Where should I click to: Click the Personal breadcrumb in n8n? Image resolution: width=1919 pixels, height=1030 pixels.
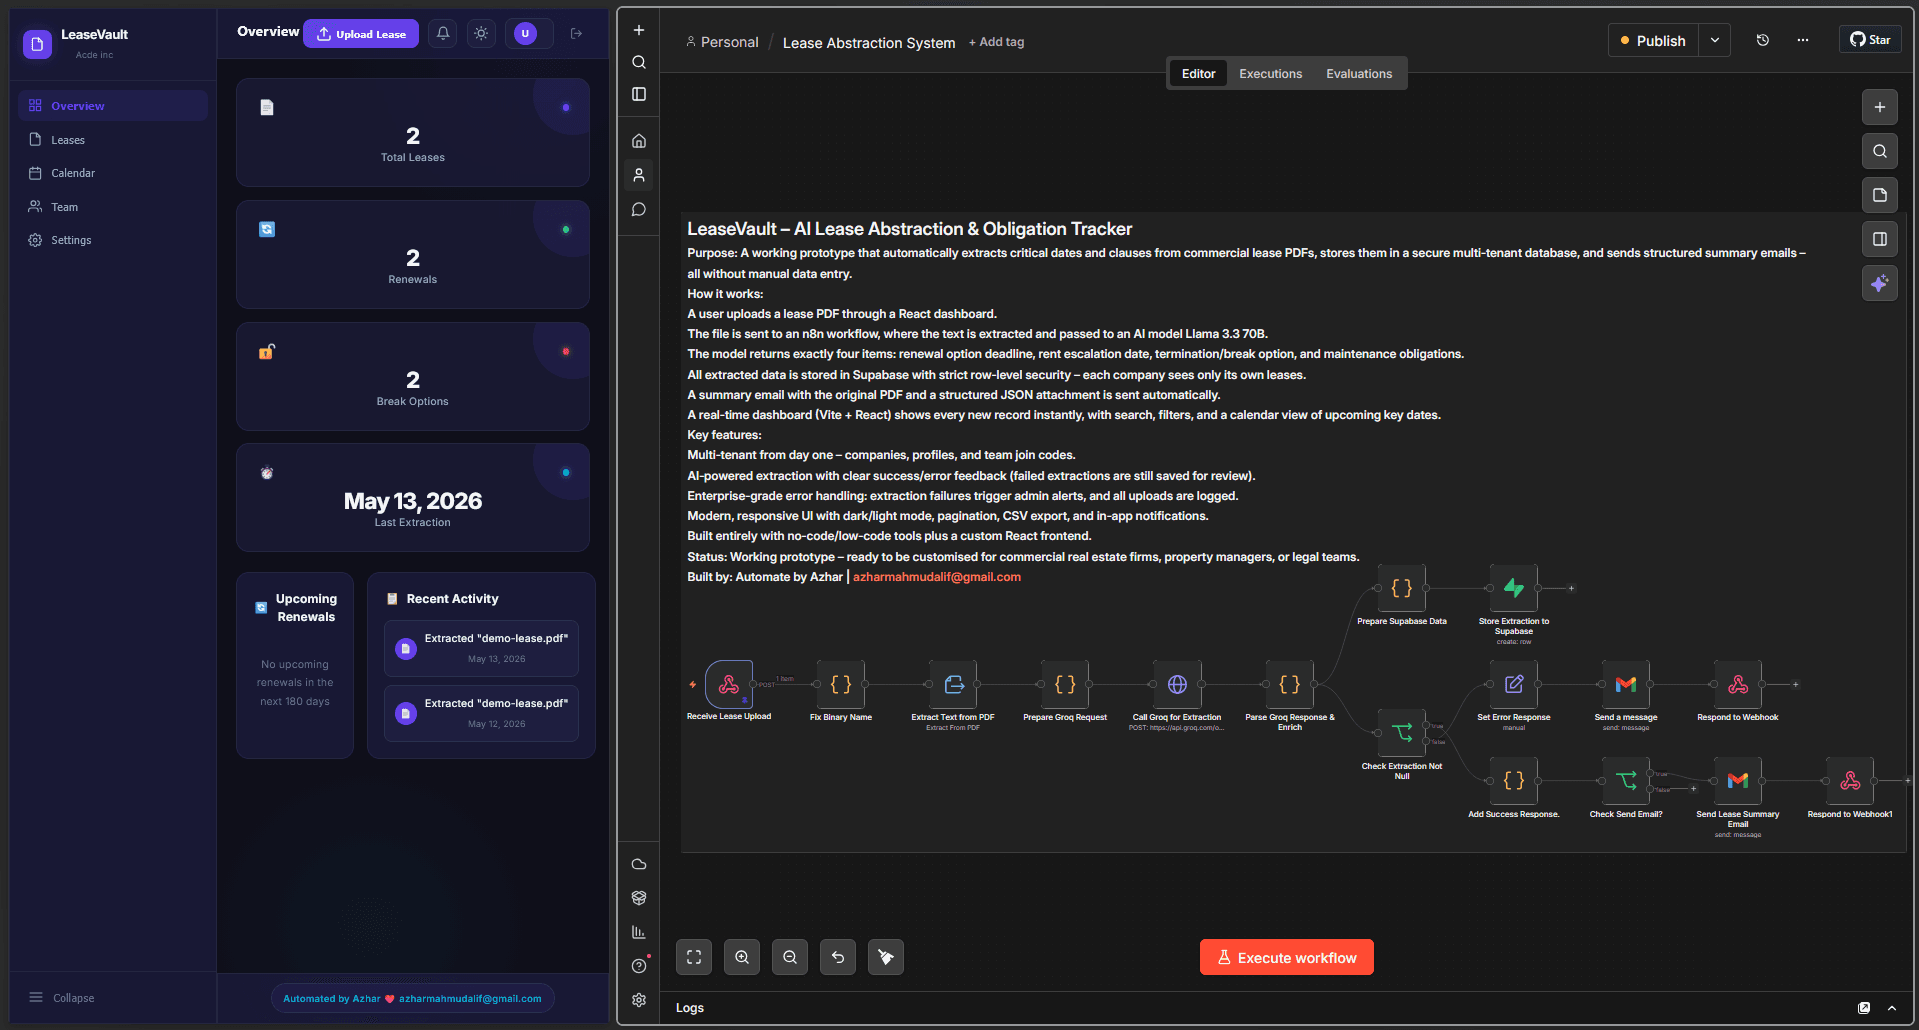[722, 42]
